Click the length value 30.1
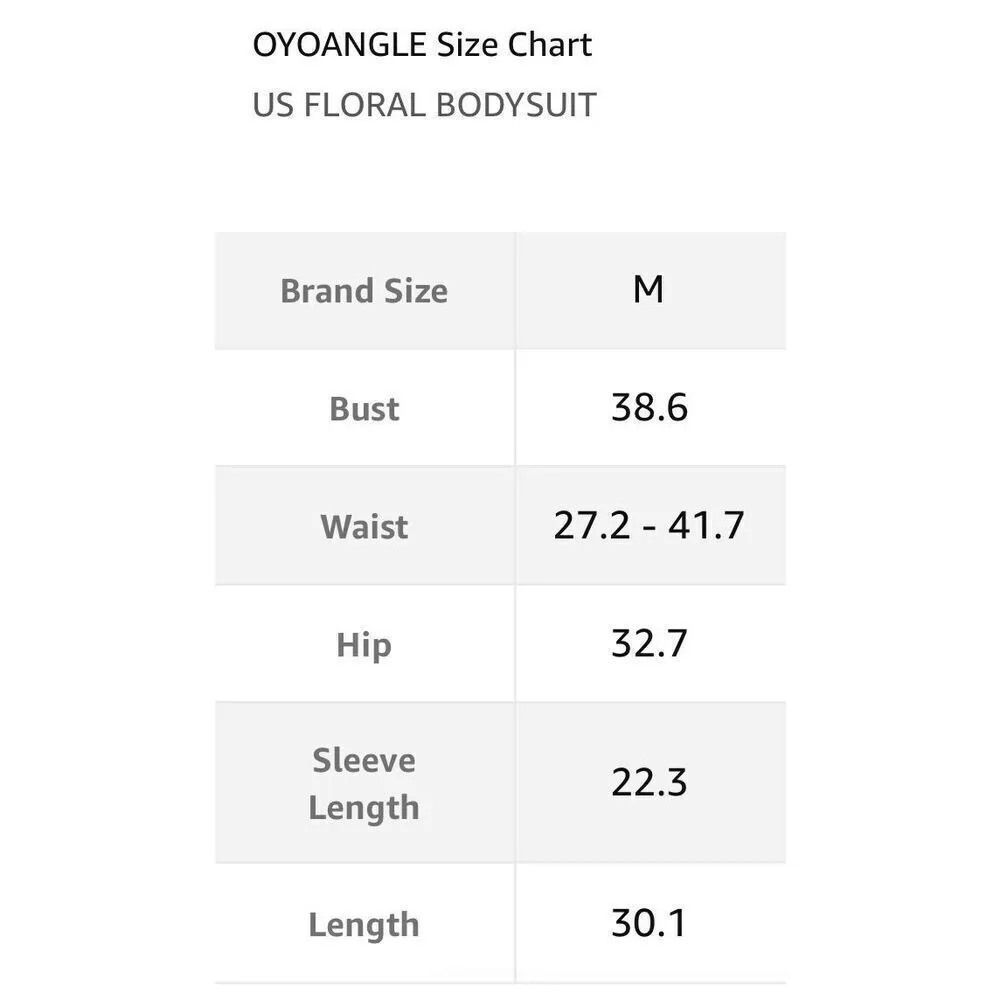This screenshot has width=1000, height=1000. pyautogui.click(x=649, y=923)
